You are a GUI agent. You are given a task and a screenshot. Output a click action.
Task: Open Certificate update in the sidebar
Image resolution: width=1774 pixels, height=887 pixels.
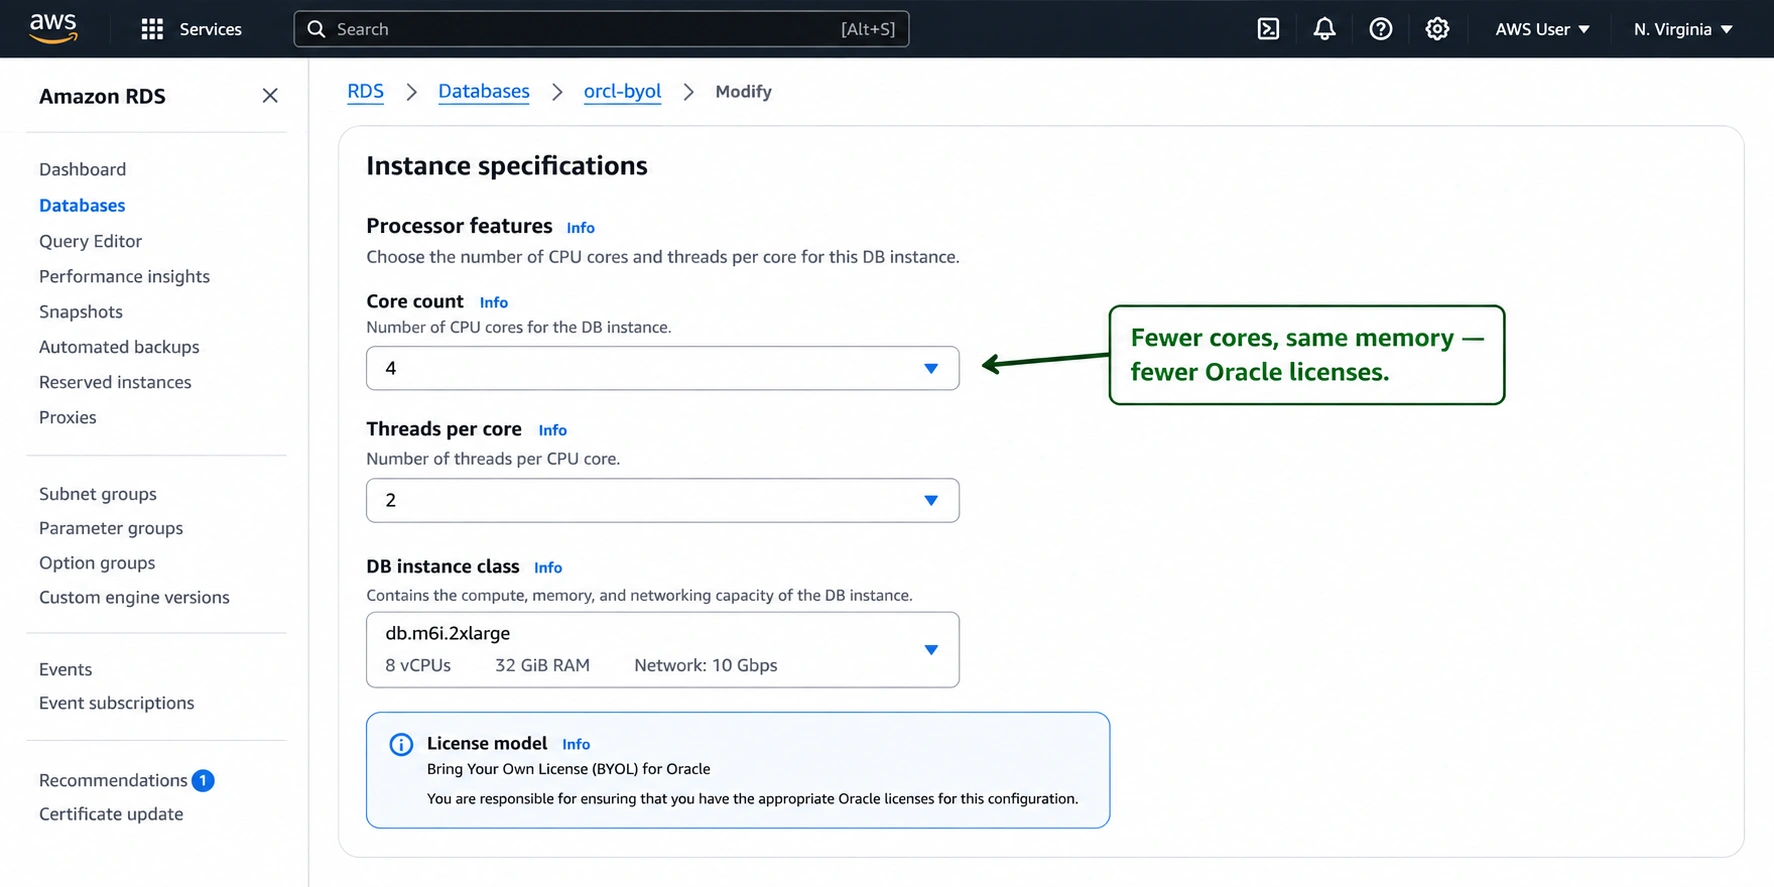coord(111,814)
